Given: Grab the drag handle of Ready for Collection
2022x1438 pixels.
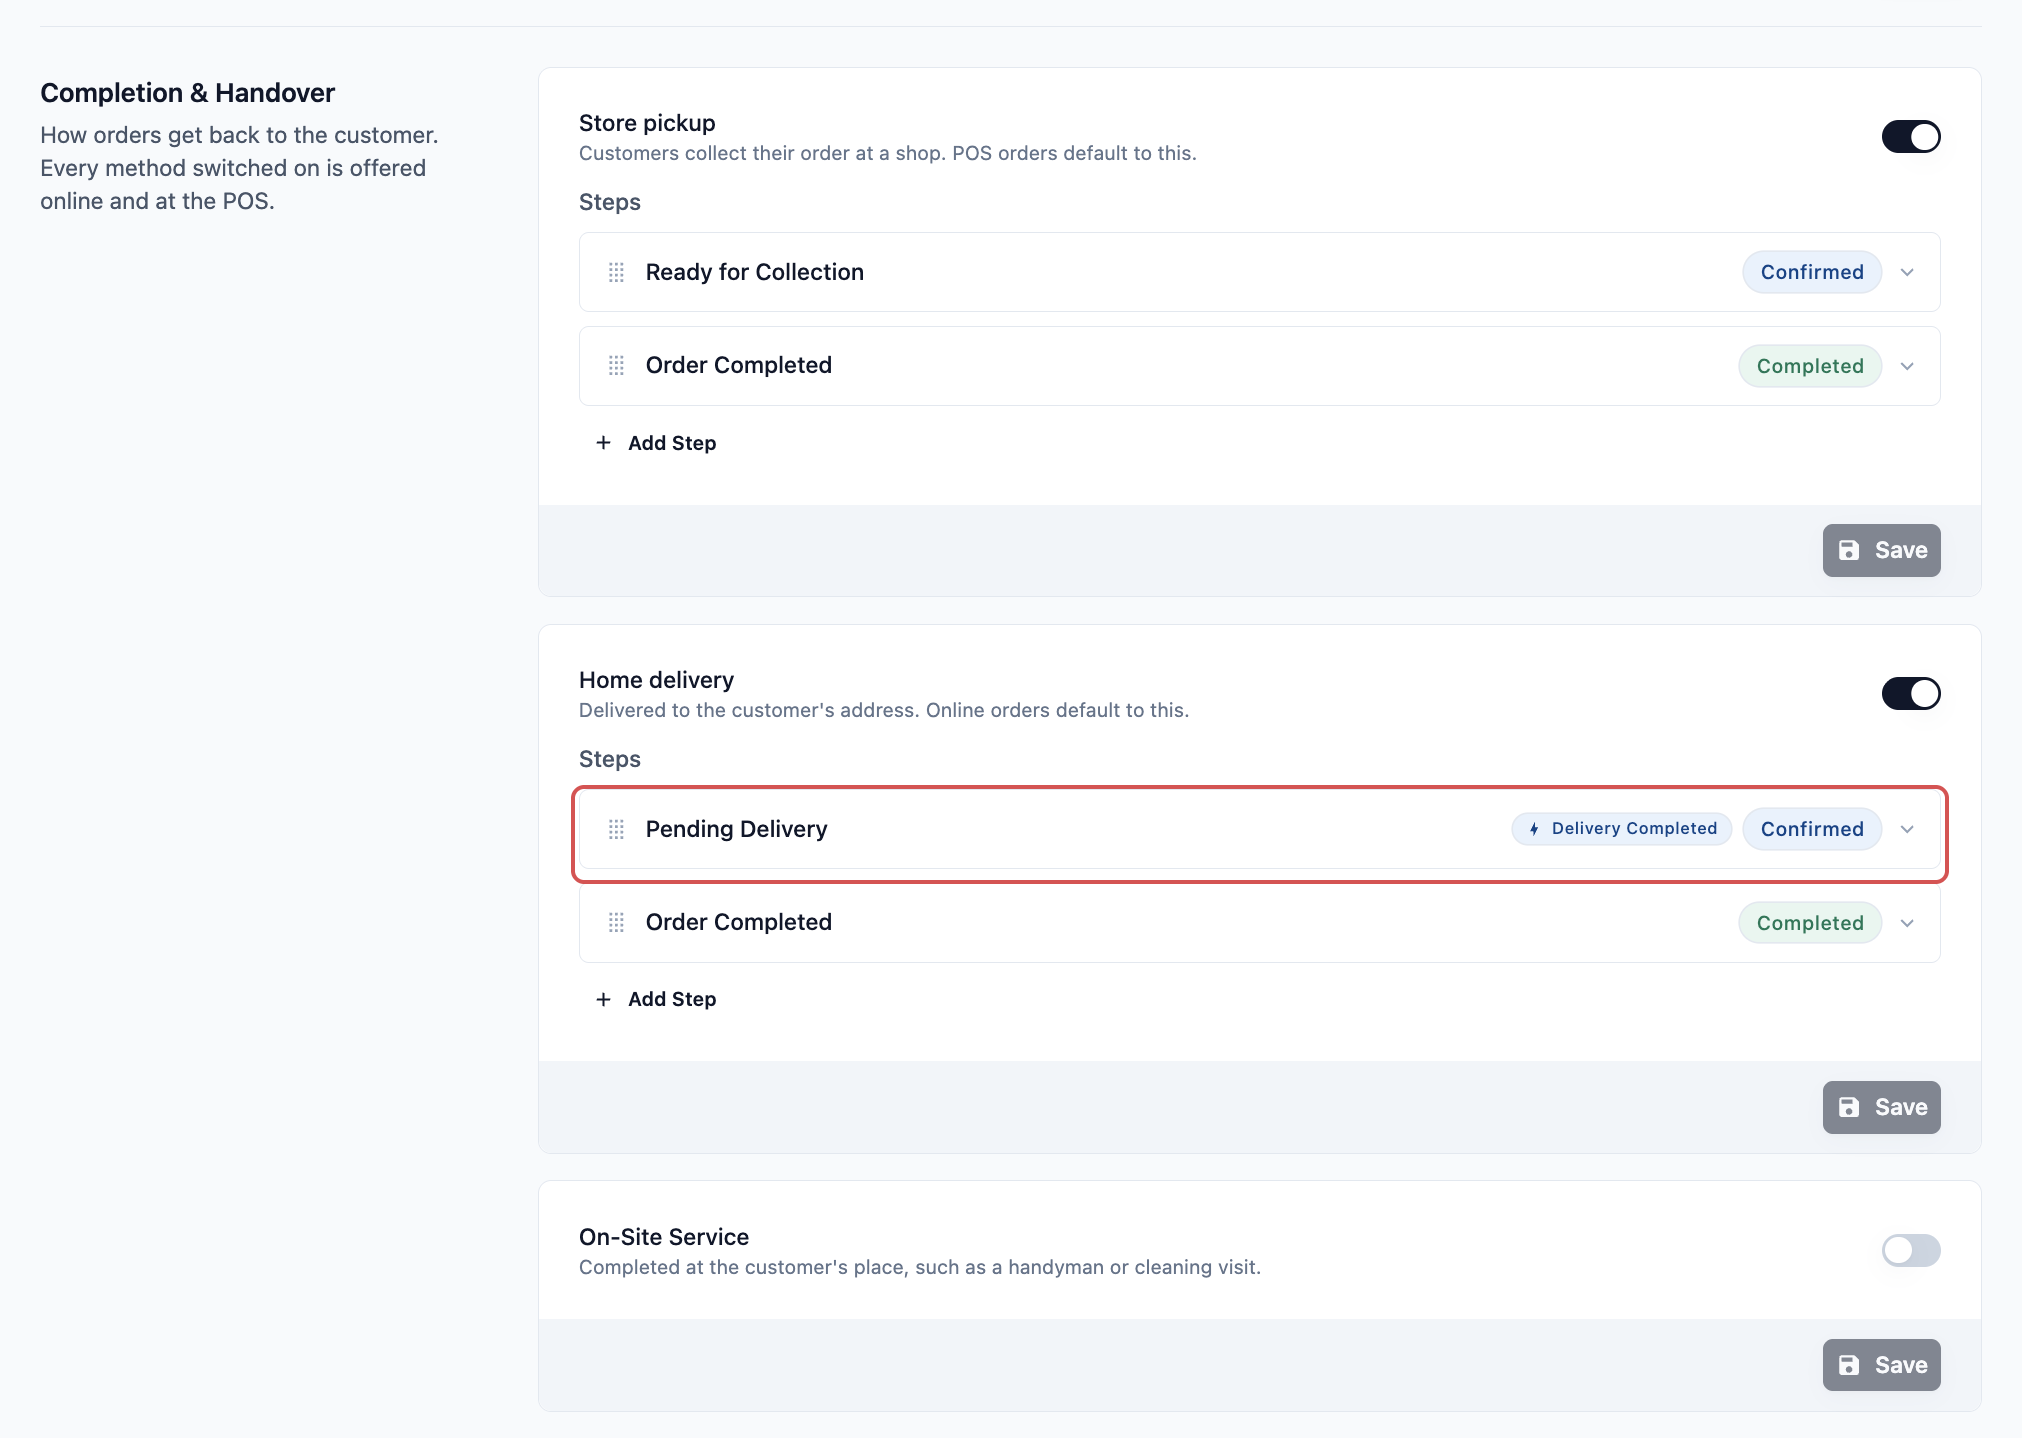Looking at the screenshot, I should click(x=616, y=272).
